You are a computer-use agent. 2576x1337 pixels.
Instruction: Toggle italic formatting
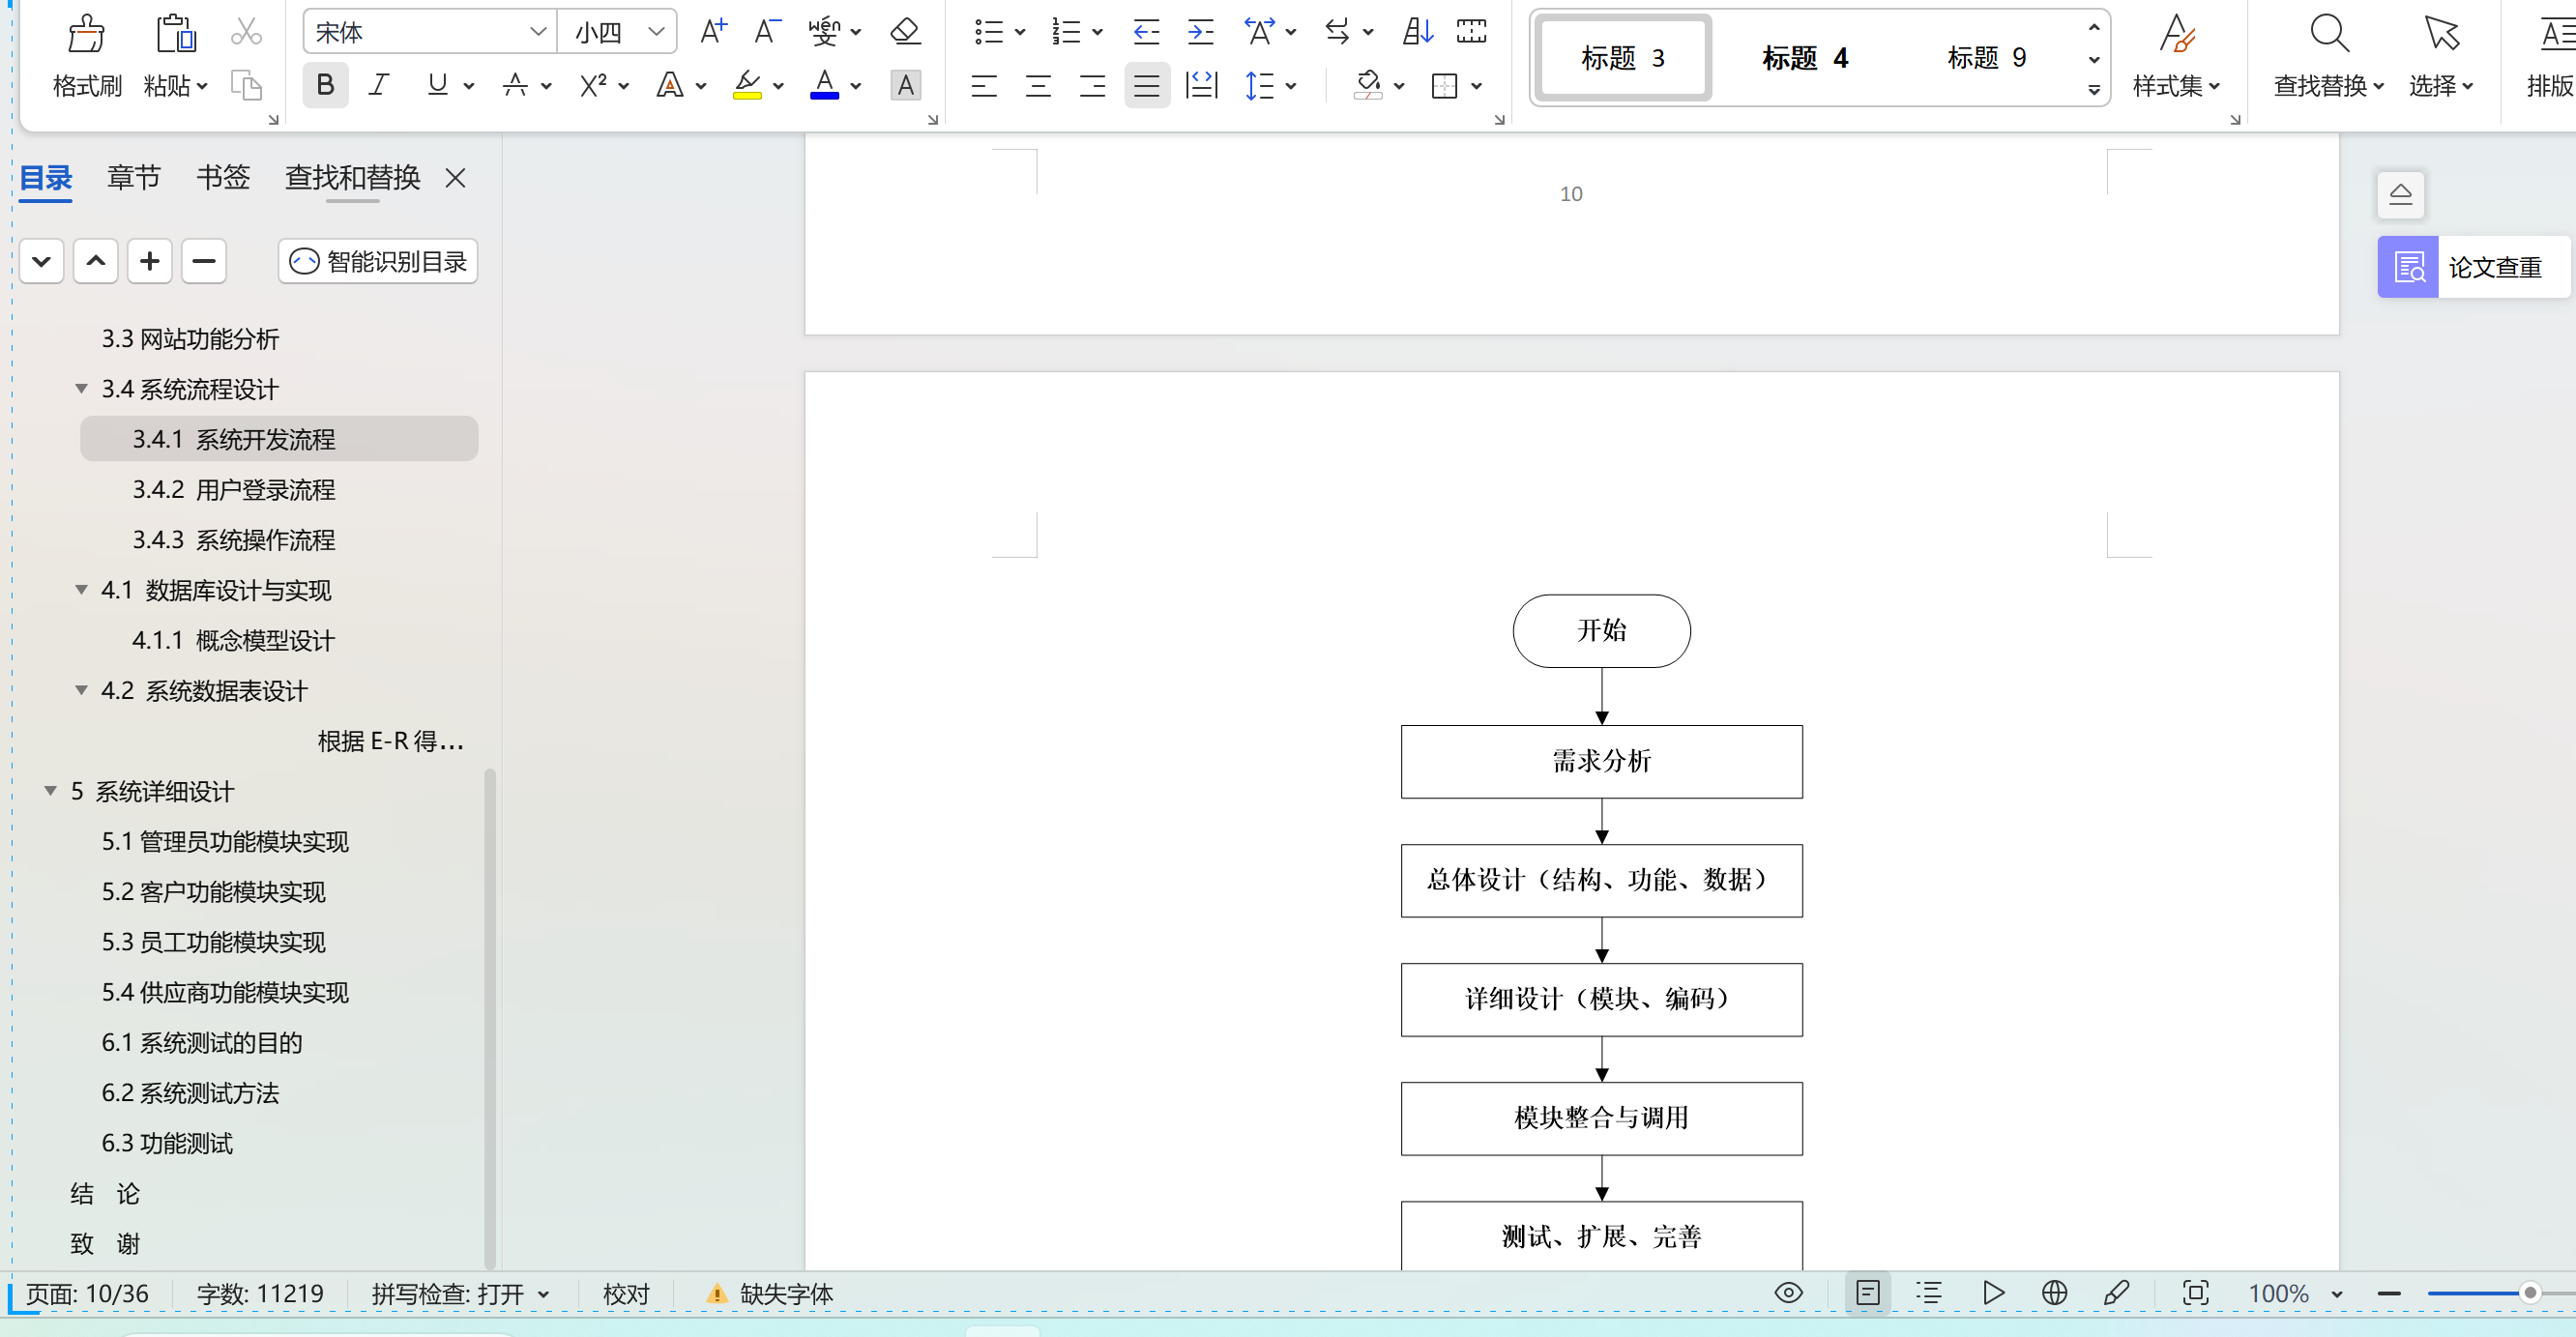378,85
